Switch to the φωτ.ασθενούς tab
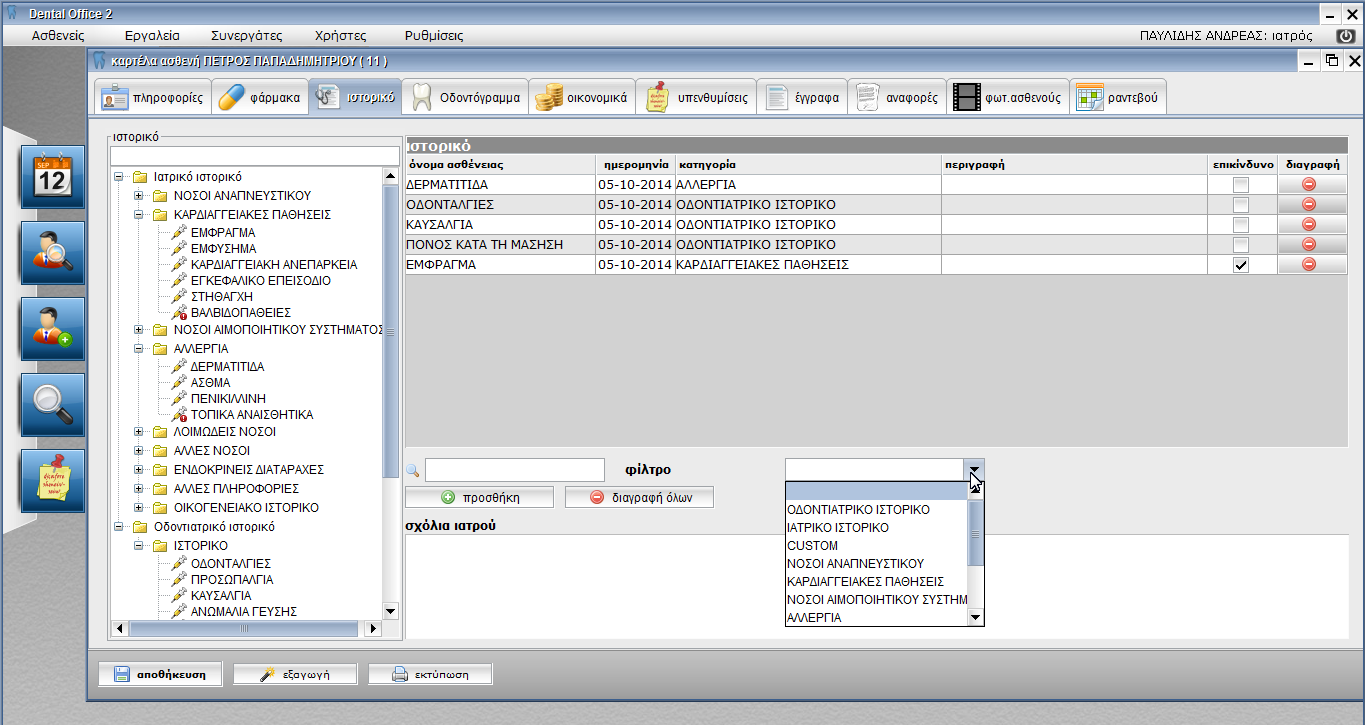Viewport: 1365px width, 725px height. point(1008,98)
